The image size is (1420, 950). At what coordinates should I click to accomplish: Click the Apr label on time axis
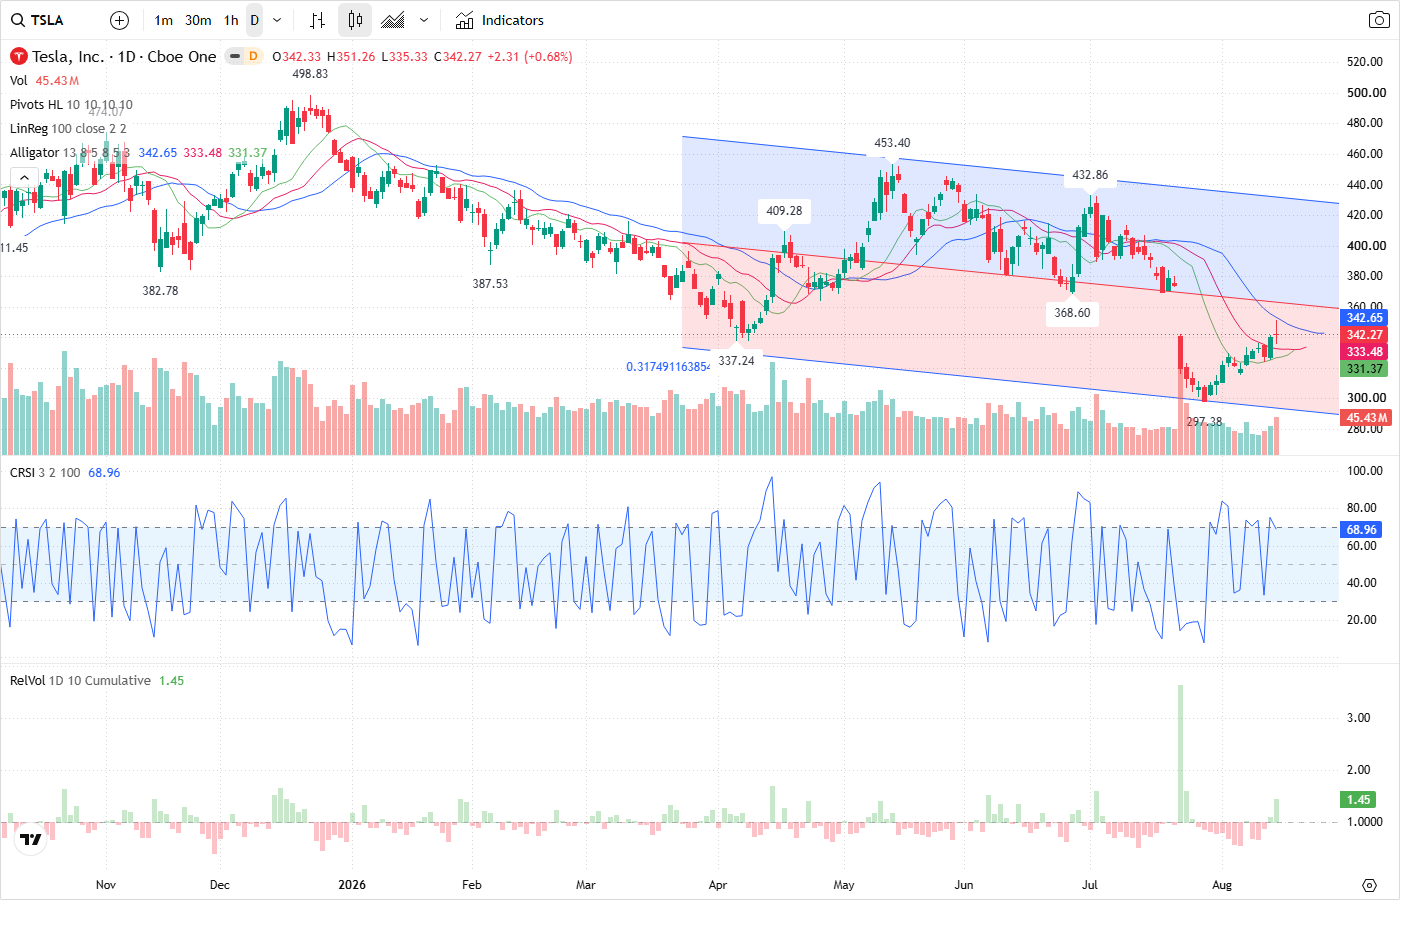(x=718, y=885)
